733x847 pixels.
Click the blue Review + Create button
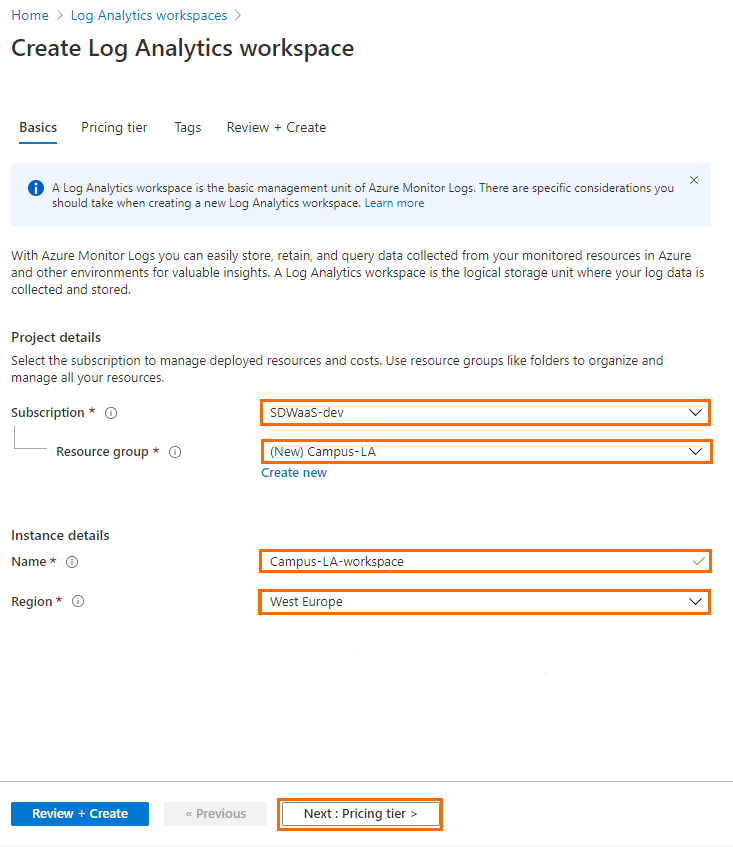(80, 814)
